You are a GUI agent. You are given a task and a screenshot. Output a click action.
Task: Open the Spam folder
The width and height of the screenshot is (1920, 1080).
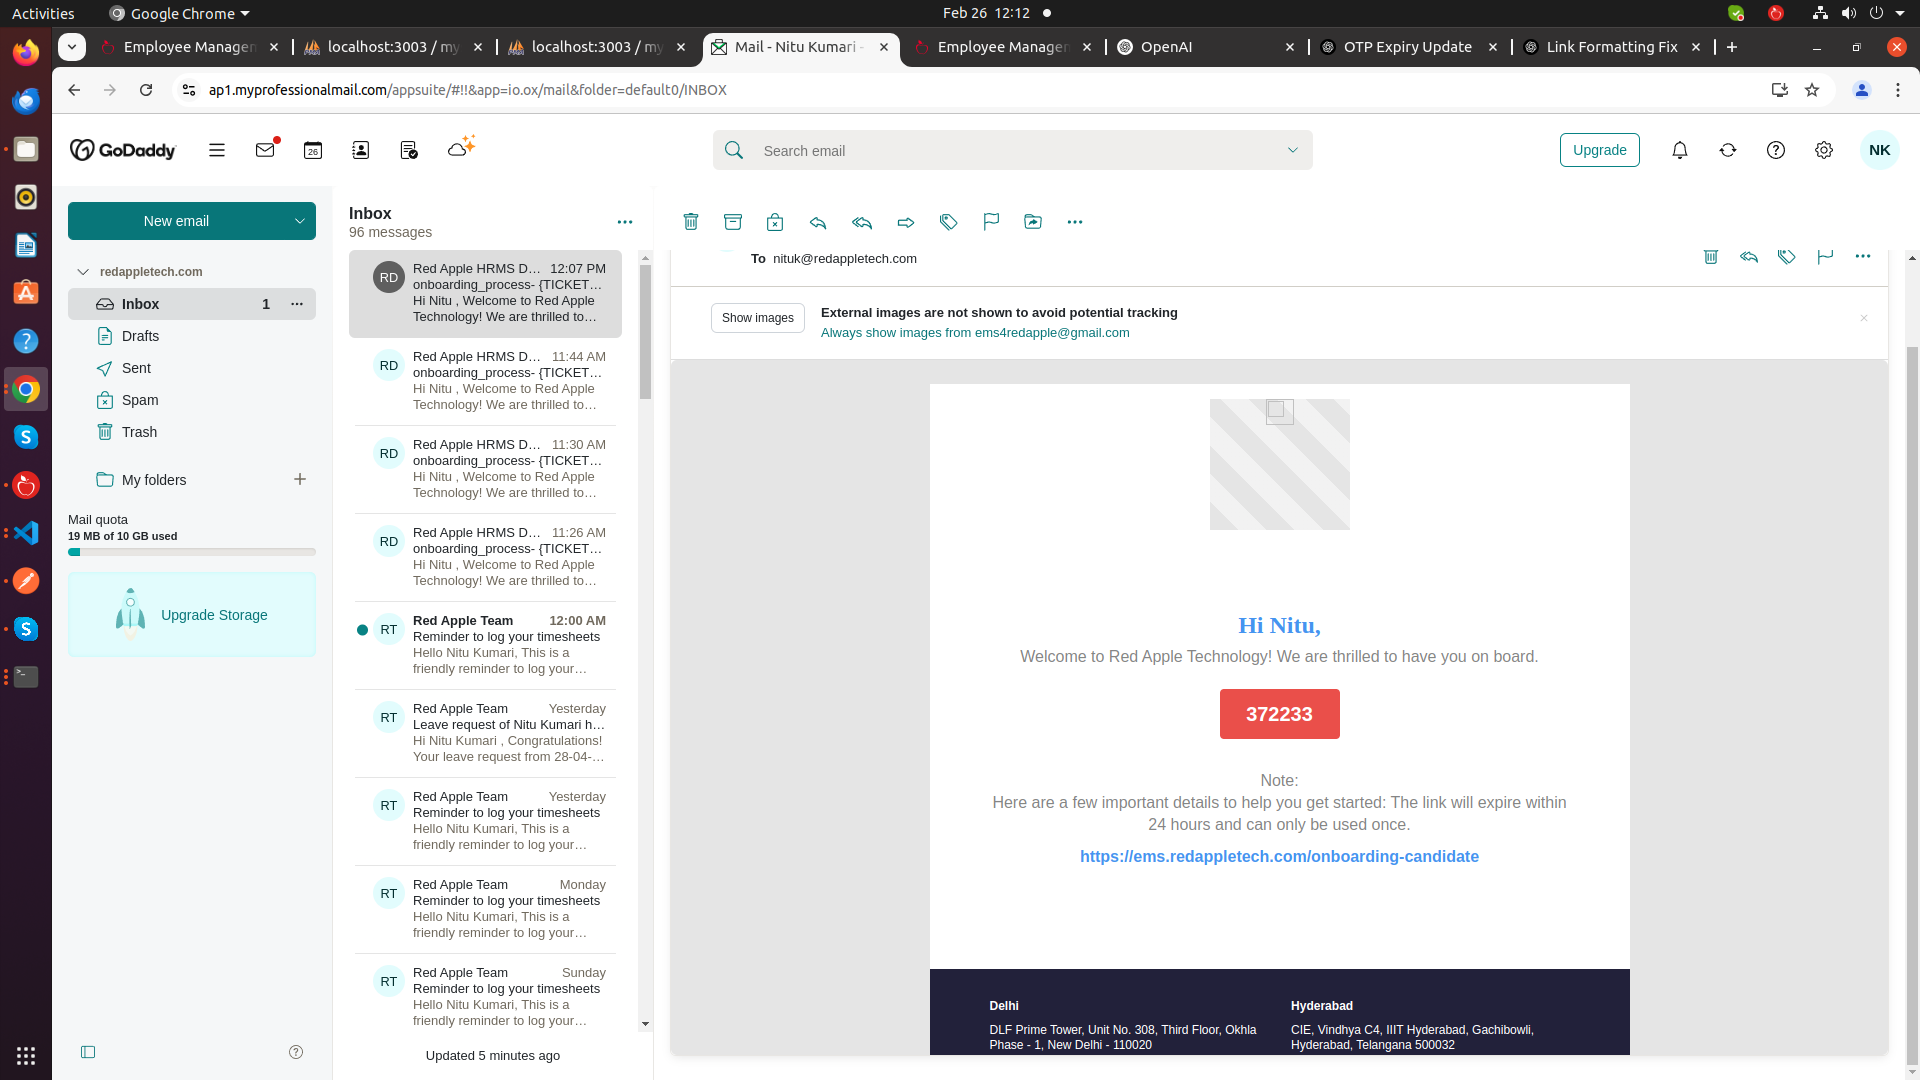click(192, 400)
